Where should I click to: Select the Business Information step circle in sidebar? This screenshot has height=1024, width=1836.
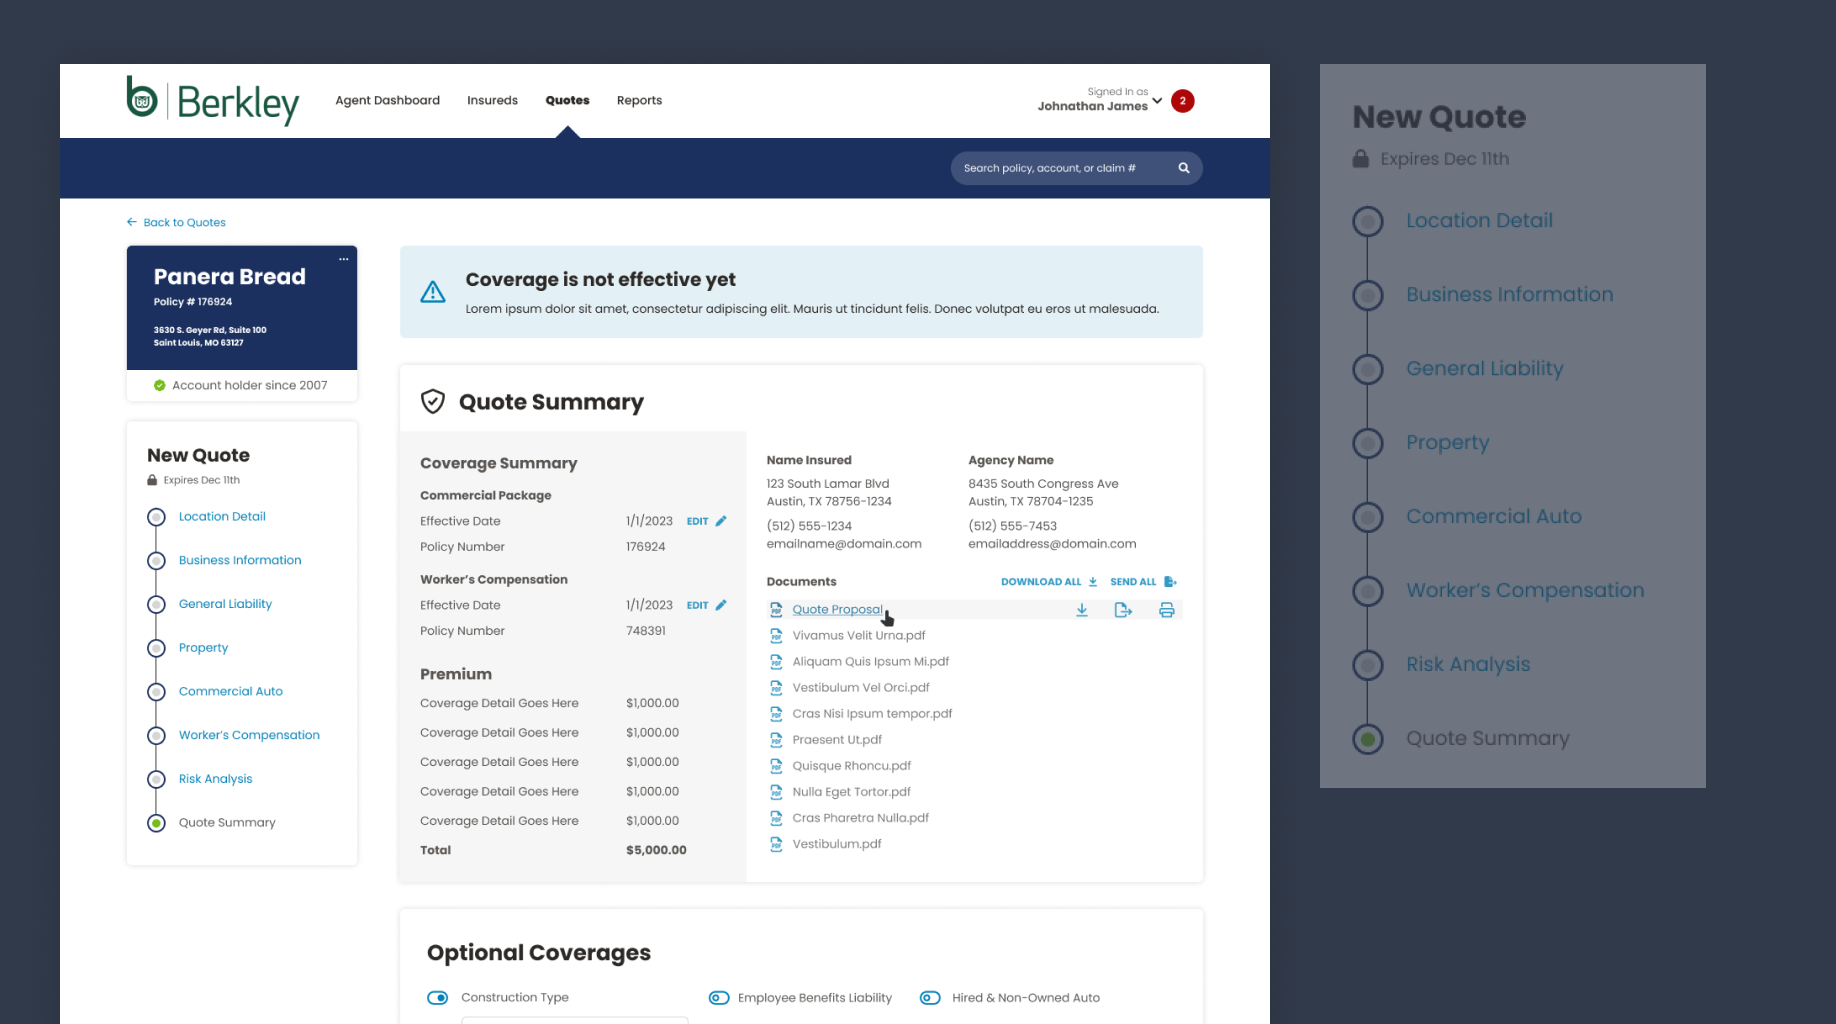pyautogui.click(x=156, y=561)
